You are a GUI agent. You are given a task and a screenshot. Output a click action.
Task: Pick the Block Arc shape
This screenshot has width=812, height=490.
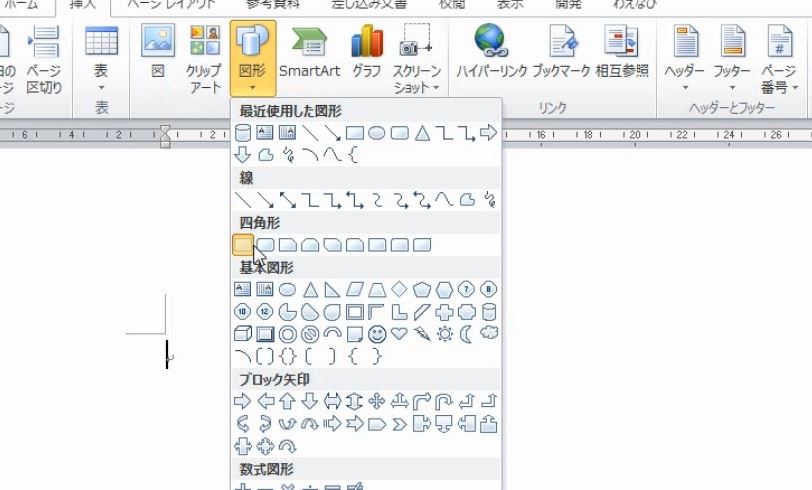click(x=332, y=333)
